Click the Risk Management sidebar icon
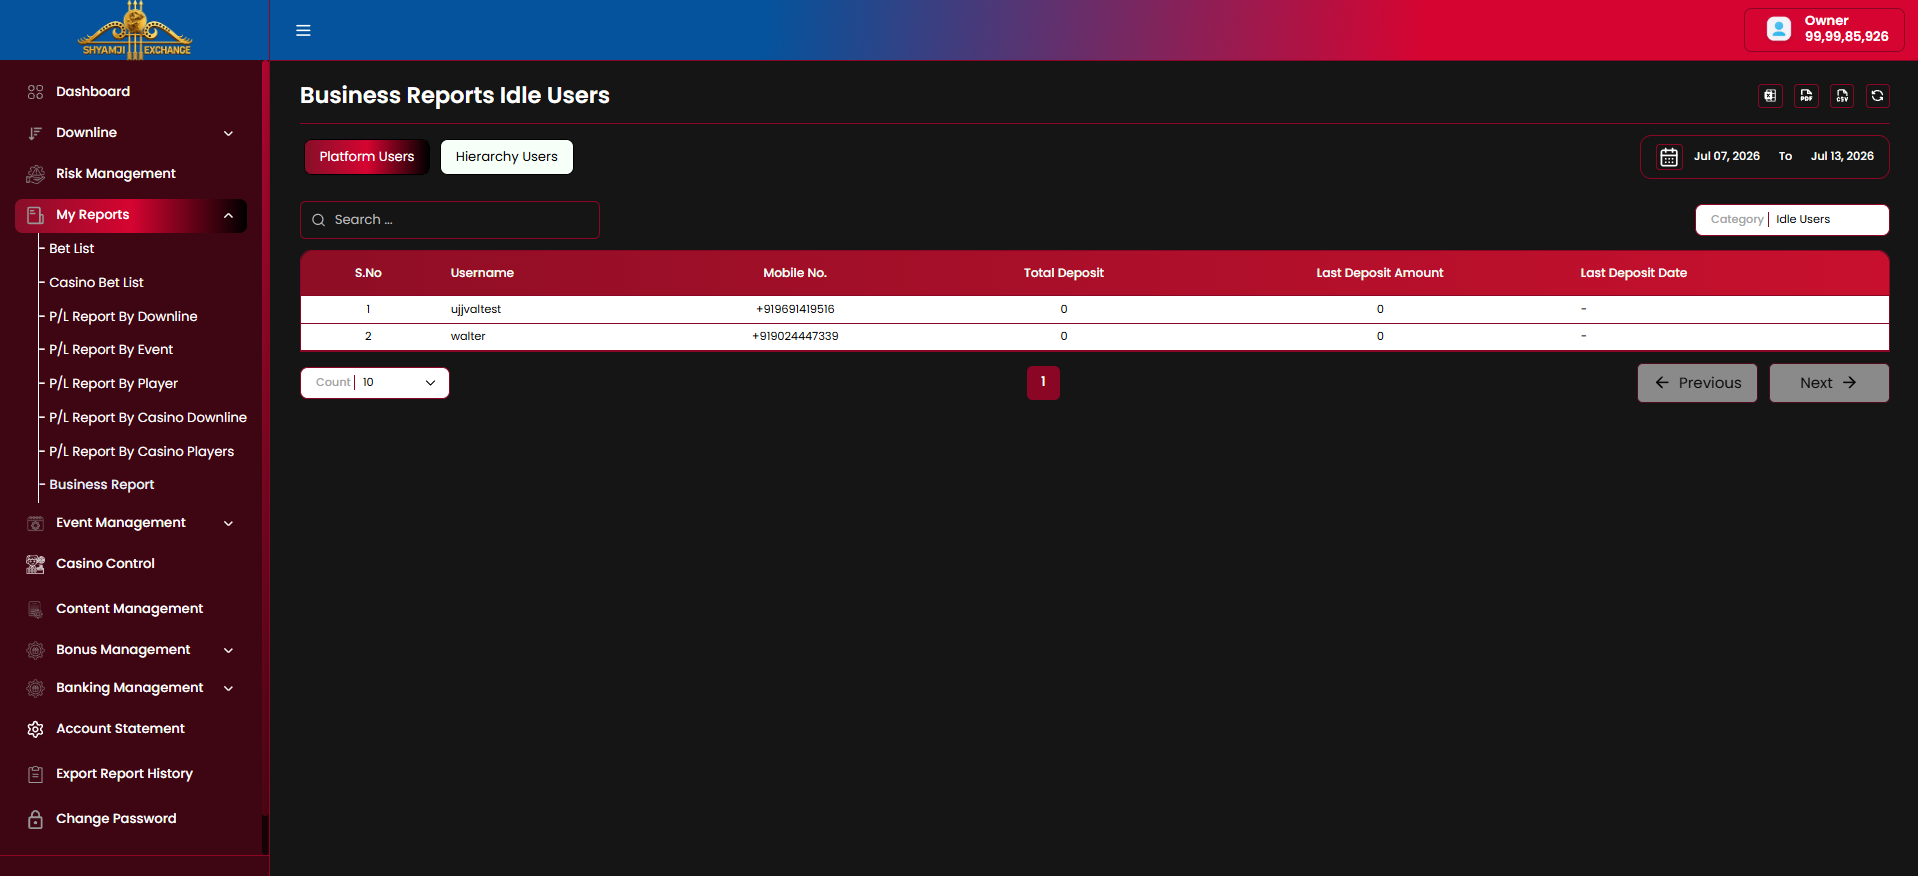Screen dimensions: 1918x876 tap(36, 174)
